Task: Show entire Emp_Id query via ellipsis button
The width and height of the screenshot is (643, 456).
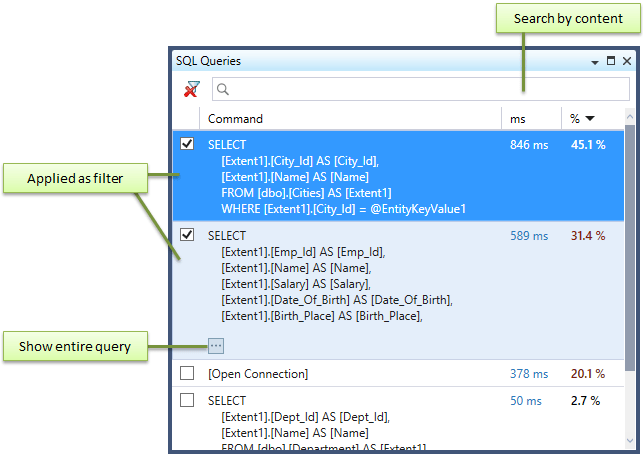Action: [216, 346]
